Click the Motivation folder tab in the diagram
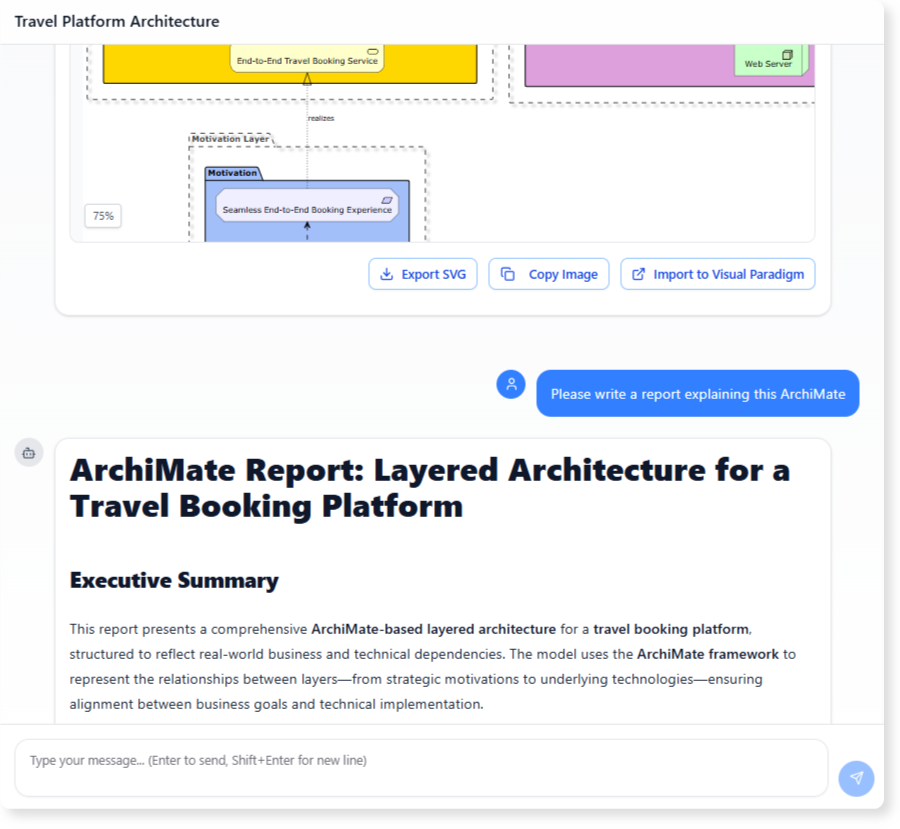Viewport: 900px width, 829px height. [232, 172]
